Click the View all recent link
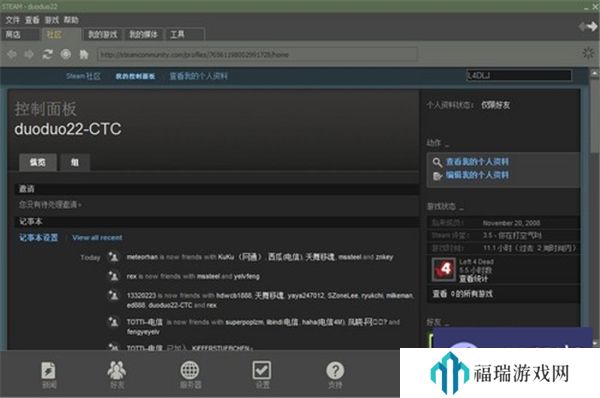This screenshot has height=398, width=600. tap(97, 238)
